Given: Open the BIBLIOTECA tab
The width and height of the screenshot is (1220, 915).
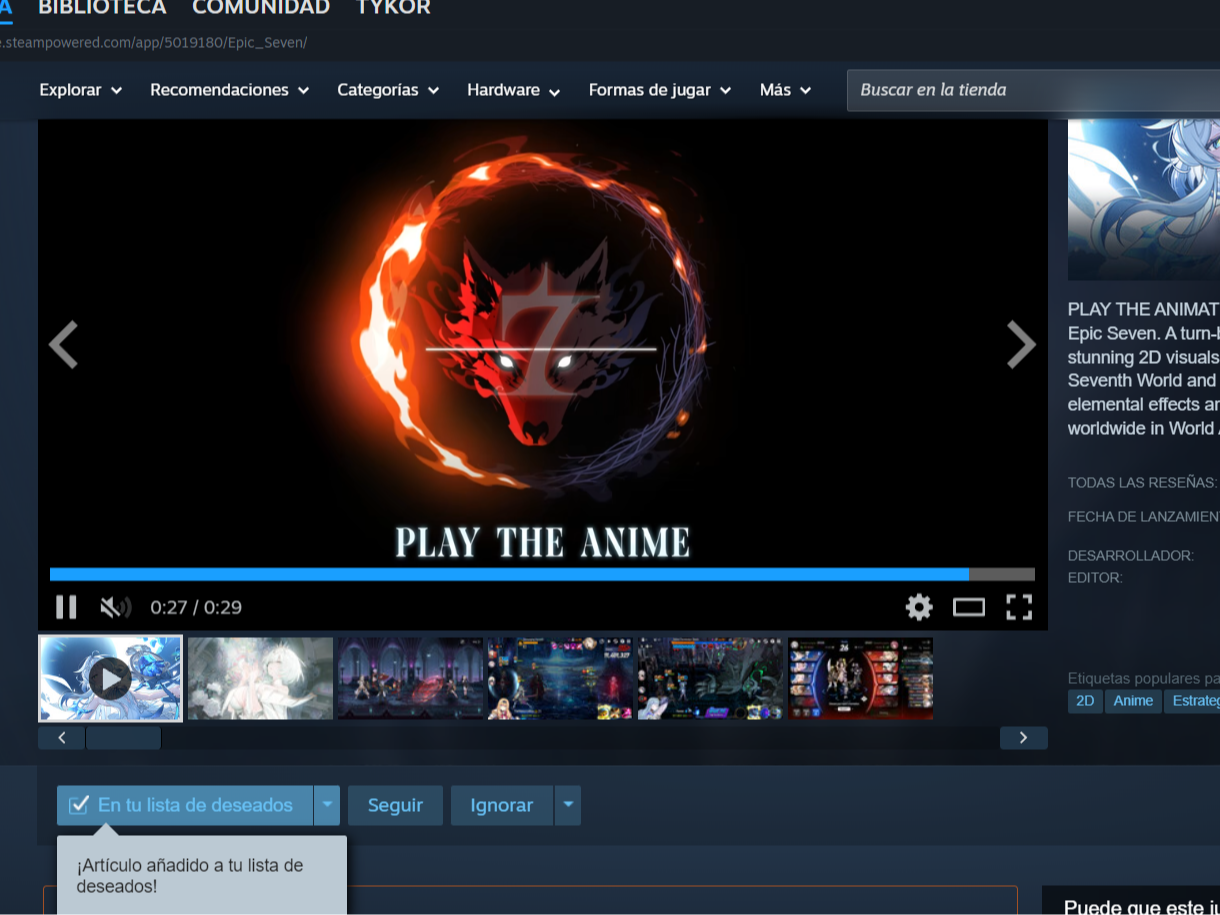Looking at the screenshot, I should [x=102, y=8].
